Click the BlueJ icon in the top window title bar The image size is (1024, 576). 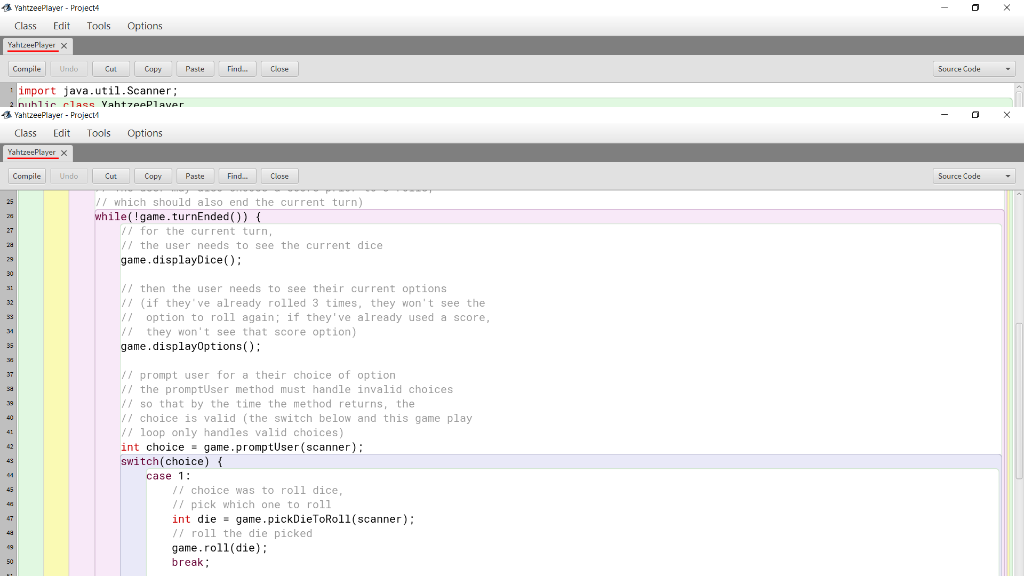[x=8, y=8]
